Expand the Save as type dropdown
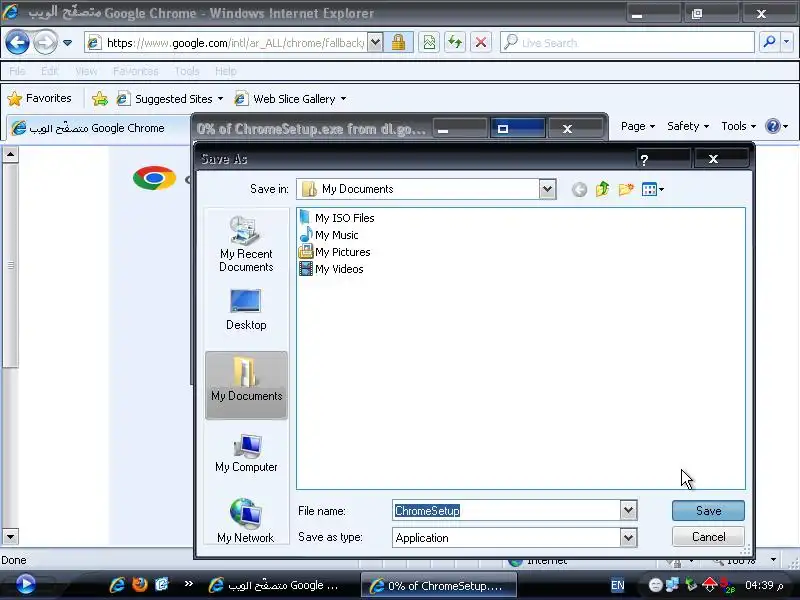Viewport: 800px width, 600px height. [x=629, y=538]
